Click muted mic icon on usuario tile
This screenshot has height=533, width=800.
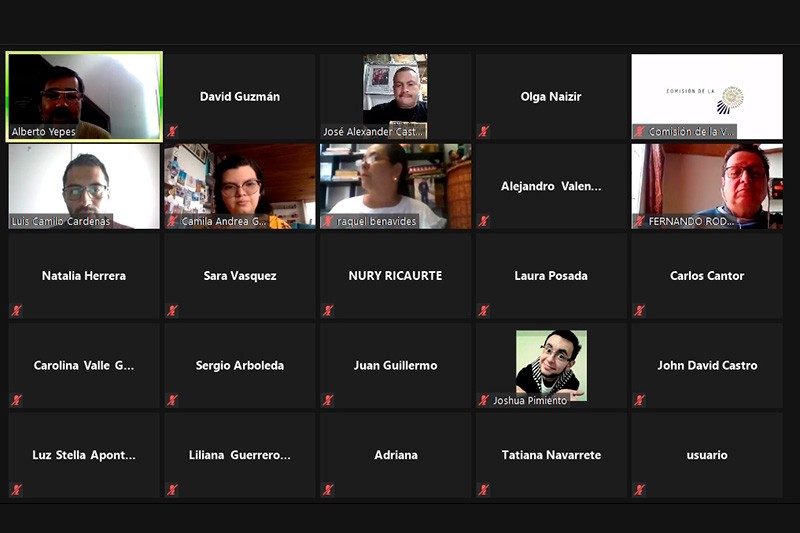[x=639, y=490]
